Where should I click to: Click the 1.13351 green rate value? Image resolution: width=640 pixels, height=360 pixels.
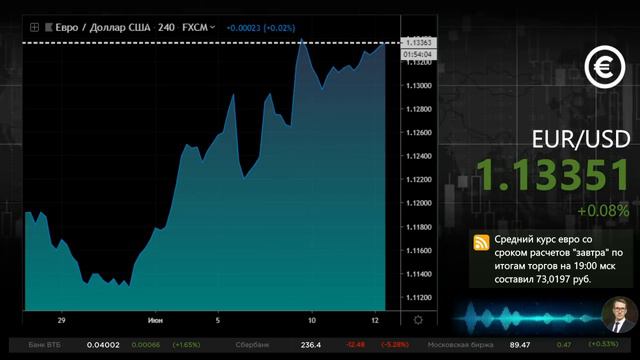[x=553, y=175]
